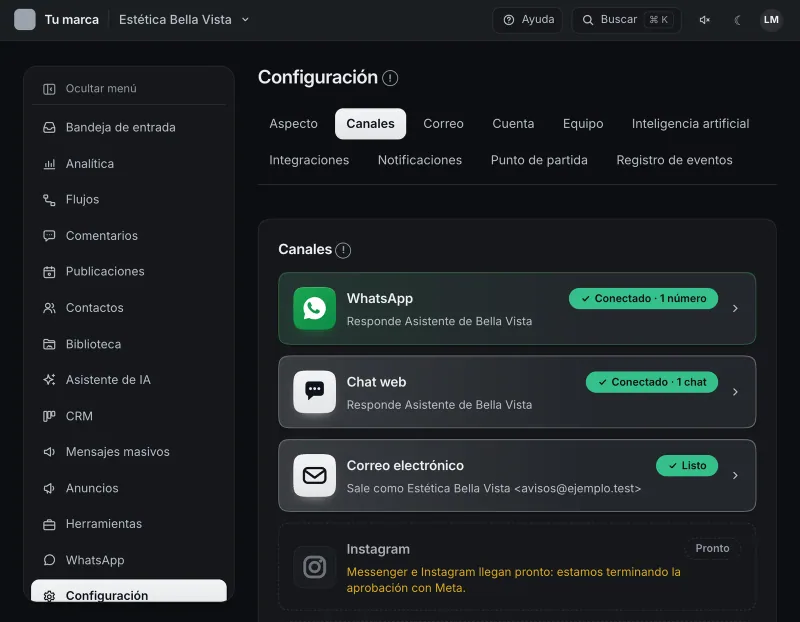800x622 pixels.
Task: Switch to the Correo tab
Action: 443,123
